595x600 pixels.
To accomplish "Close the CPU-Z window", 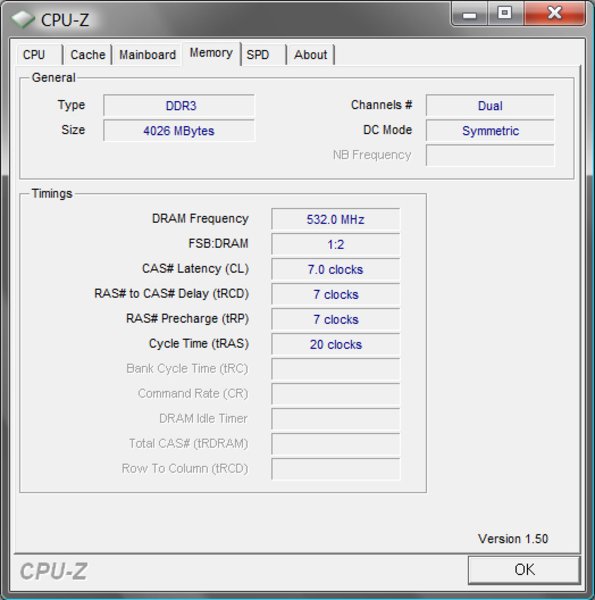I will [x=554, y=14].
